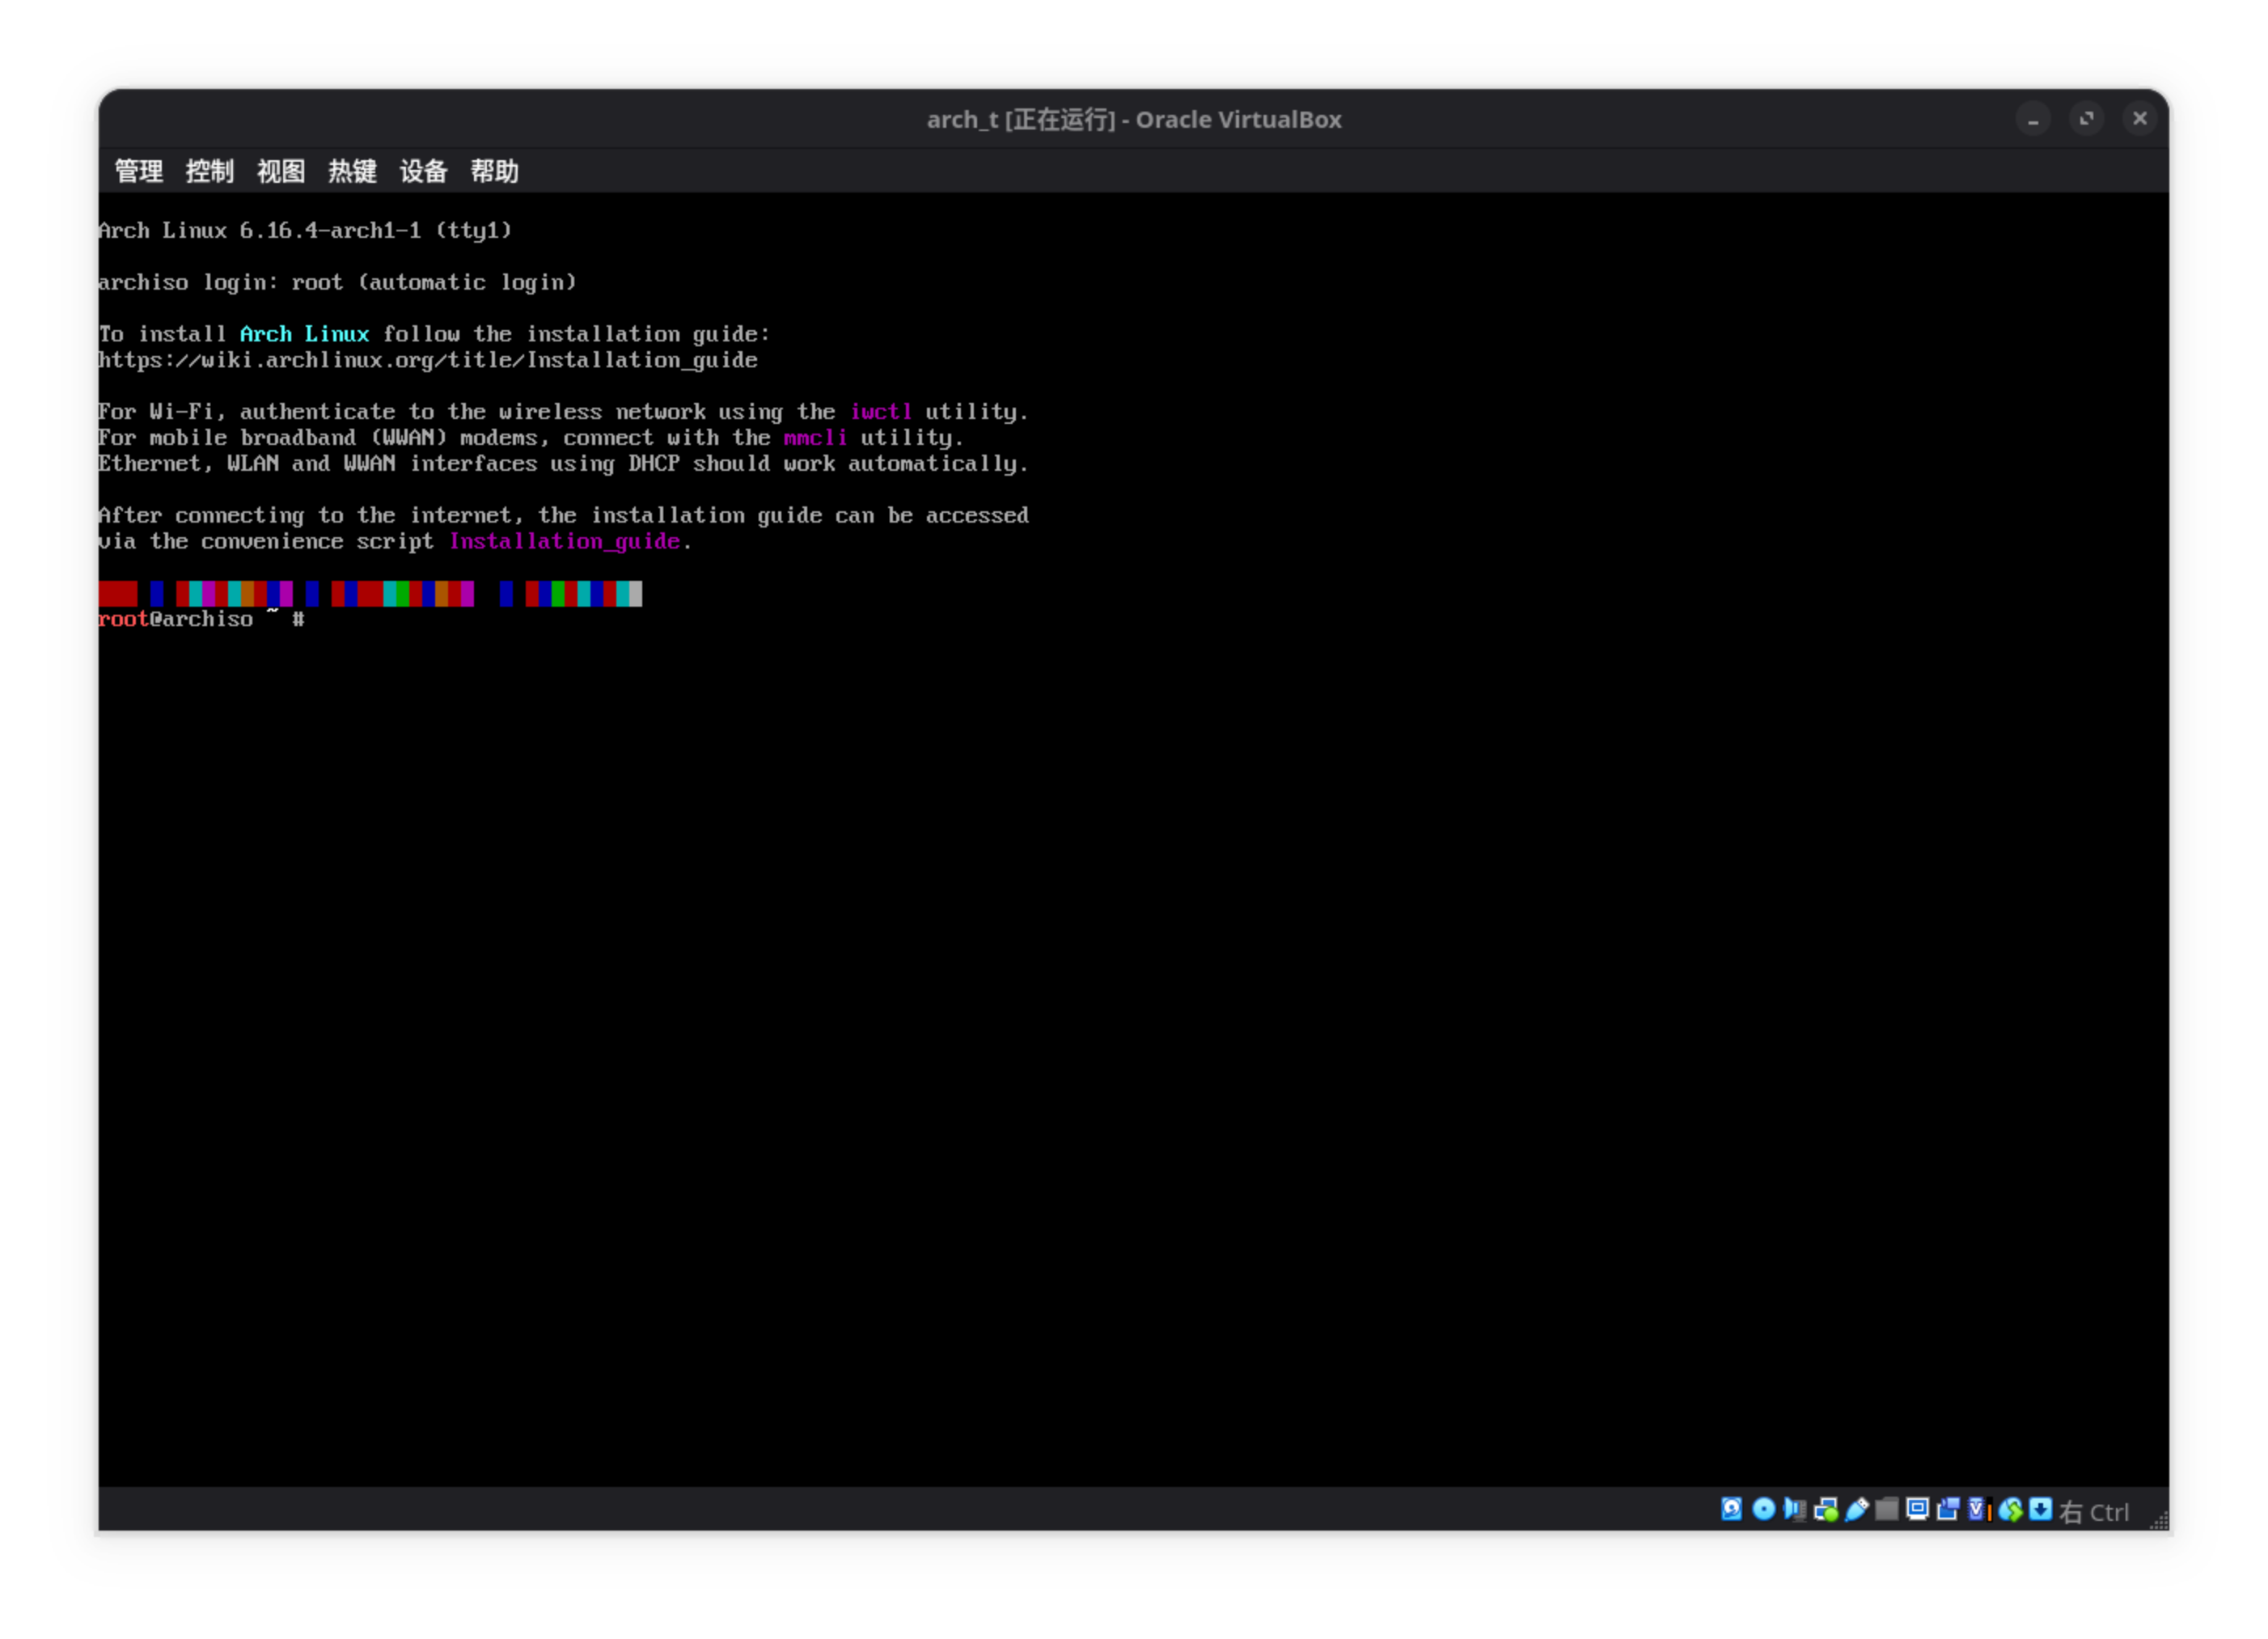Image resolution: width=2268 pixels, height=1639 pixels.
Task: Click the optical drive status icon
Action: pos(1764,1510)
